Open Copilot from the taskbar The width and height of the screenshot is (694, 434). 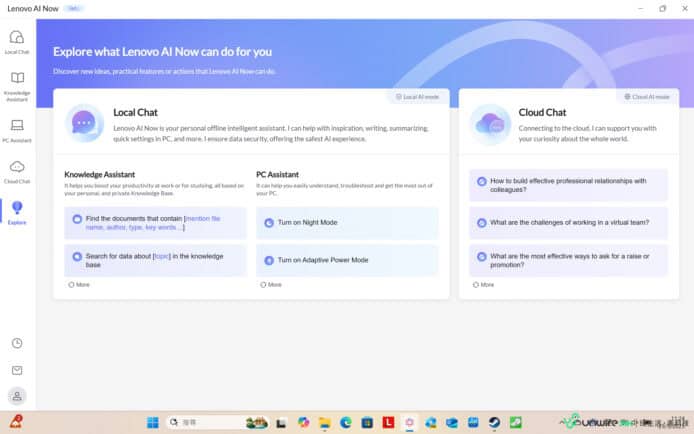click(x=304, y=422)
